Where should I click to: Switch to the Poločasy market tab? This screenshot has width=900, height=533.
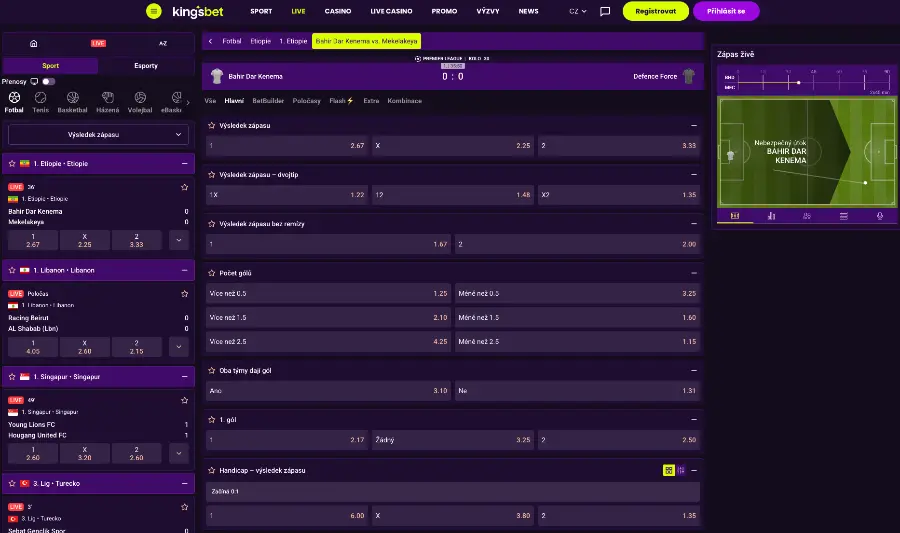click(307, 101)
